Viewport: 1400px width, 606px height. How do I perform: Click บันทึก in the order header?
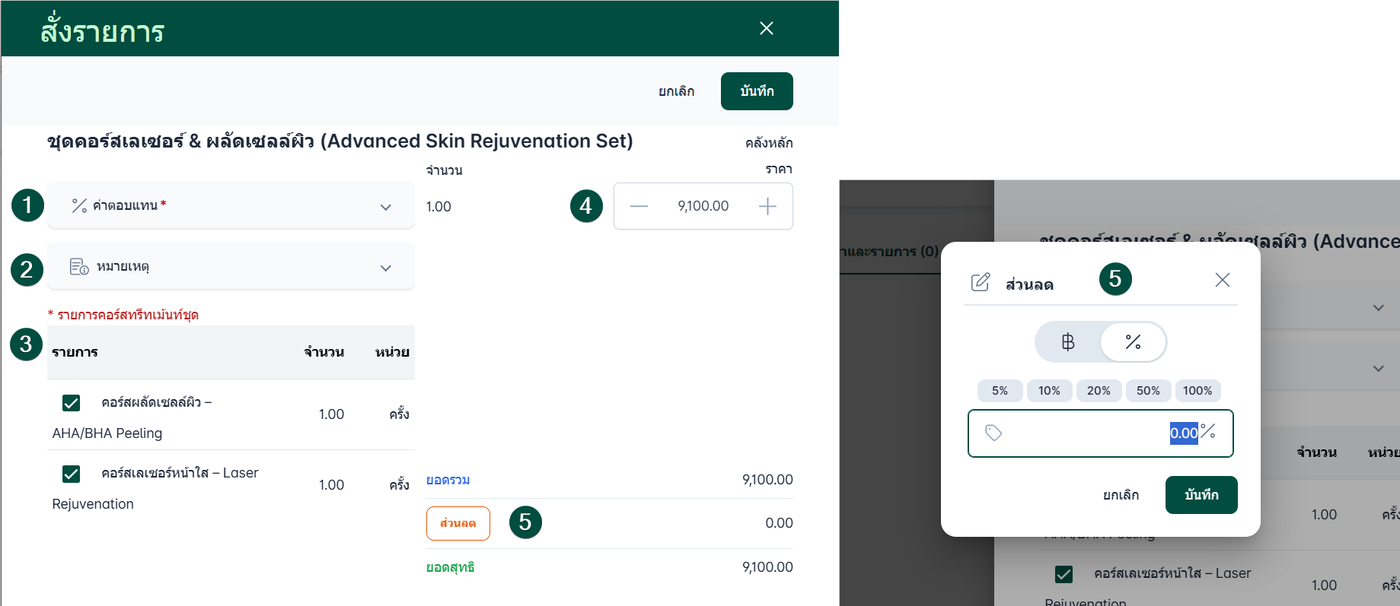pos(756,91)
